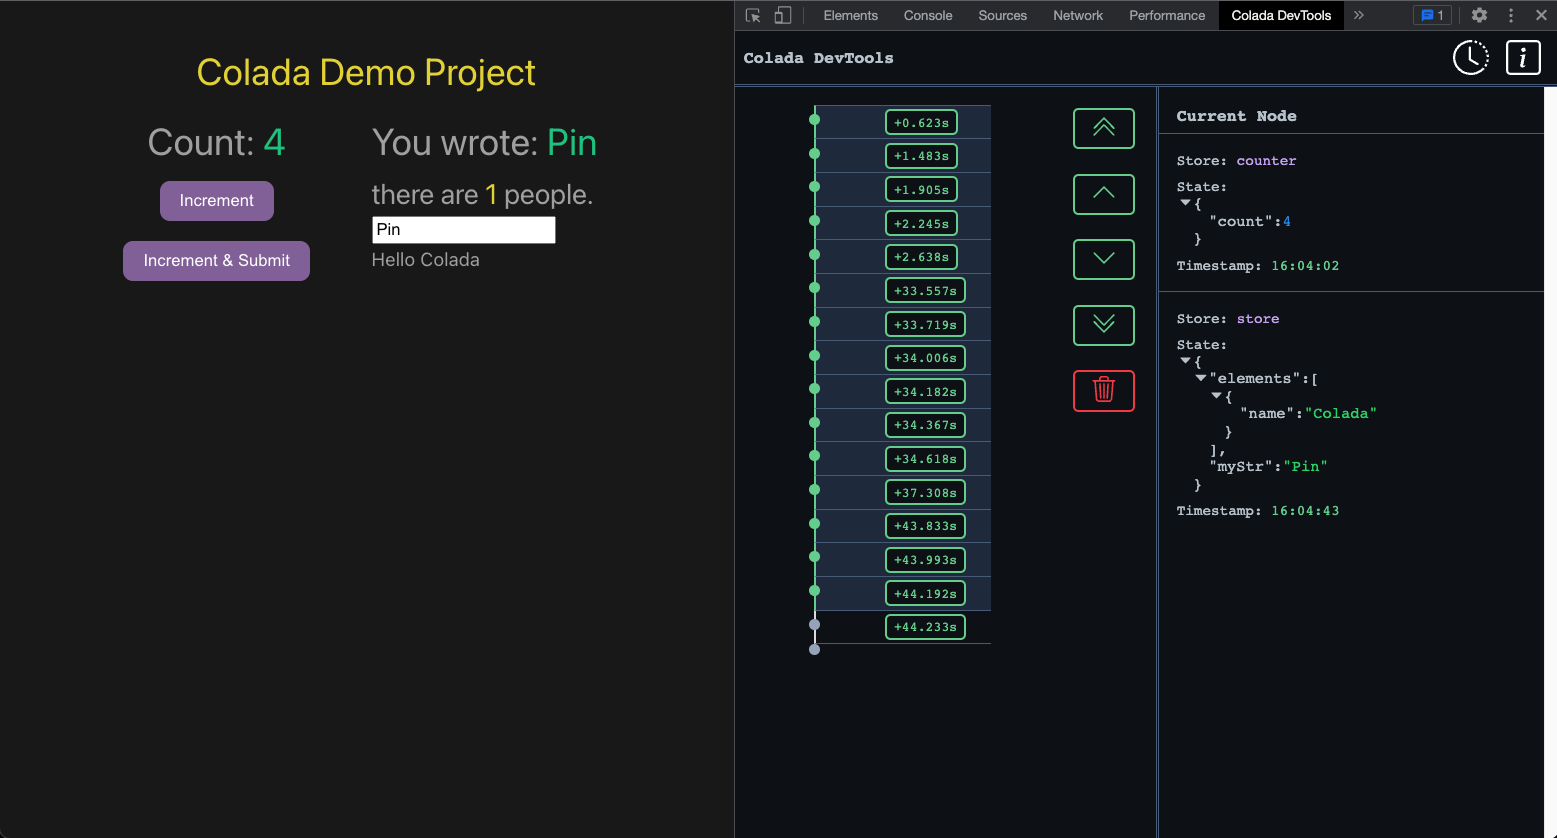Step to next state with single down-chevron

tap(1103, 259)
